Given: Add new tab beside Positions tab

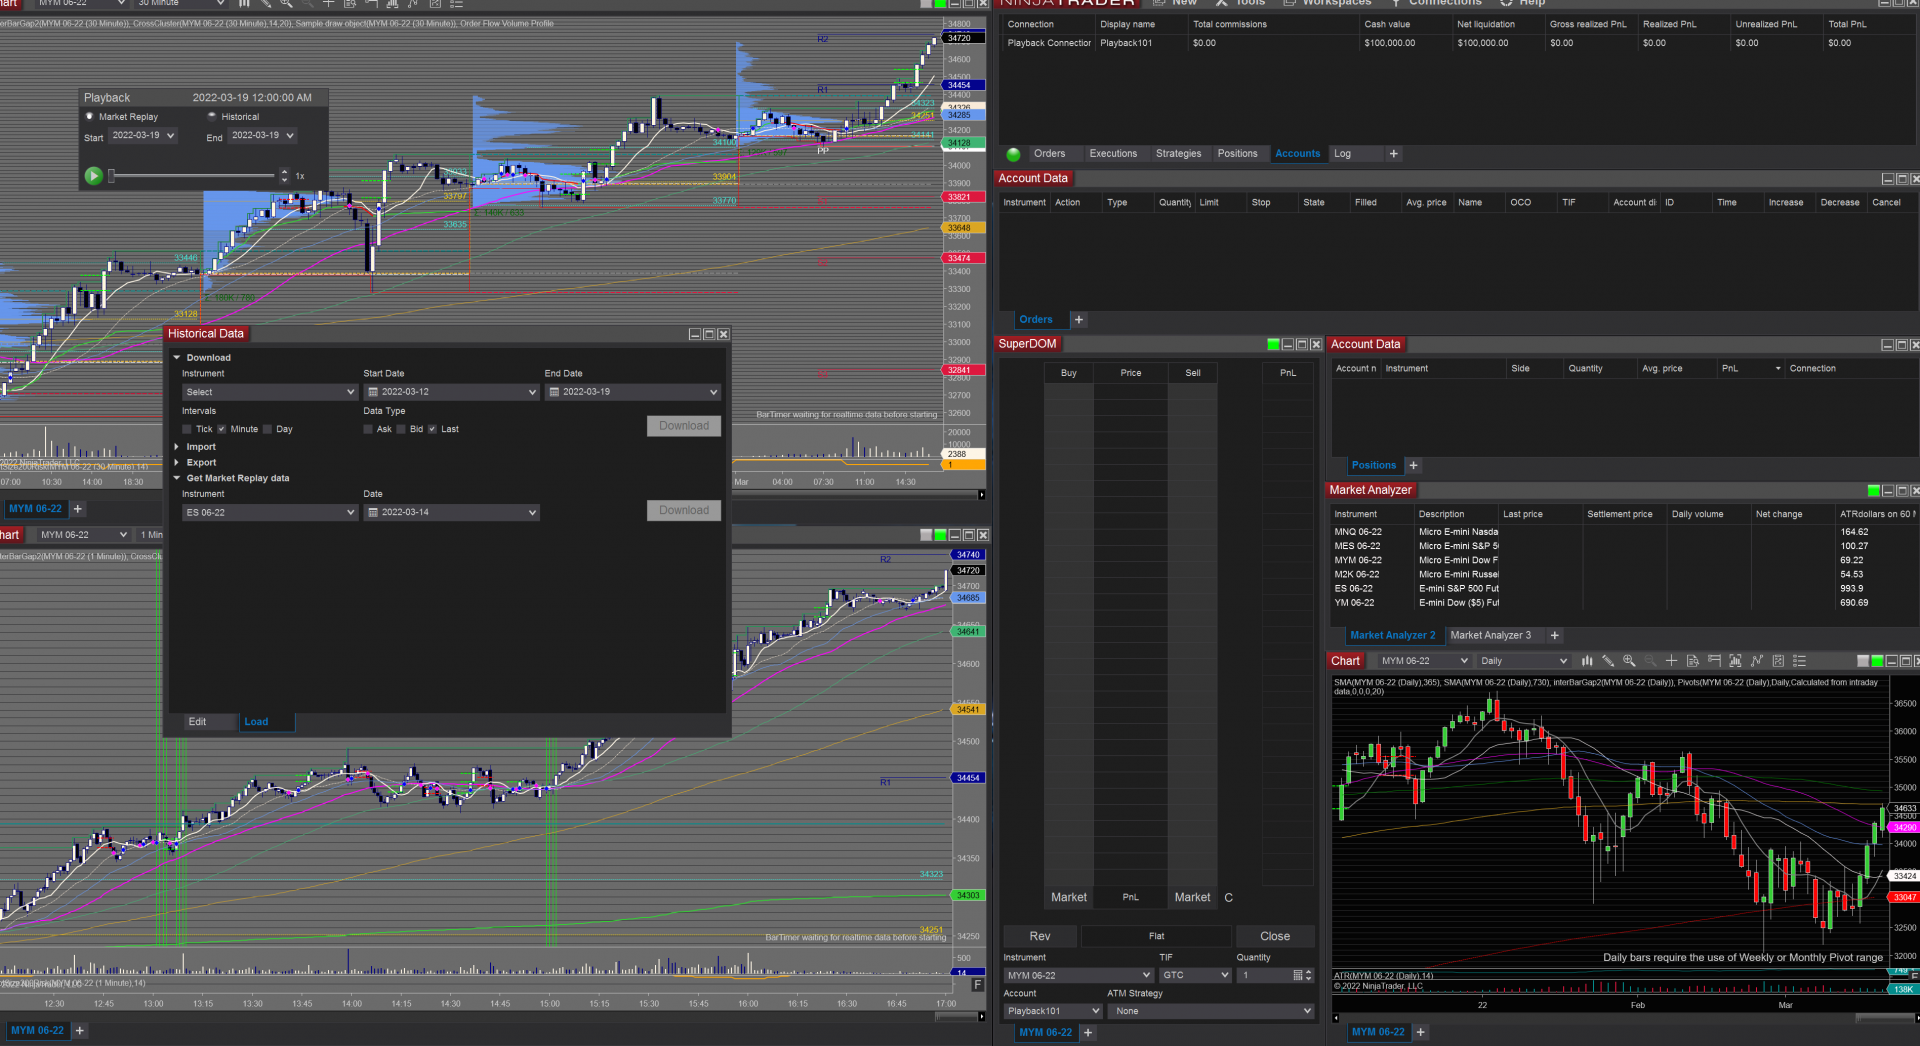Looking at the screenshot, I should pyautogui.click(x=1413, y=465).
